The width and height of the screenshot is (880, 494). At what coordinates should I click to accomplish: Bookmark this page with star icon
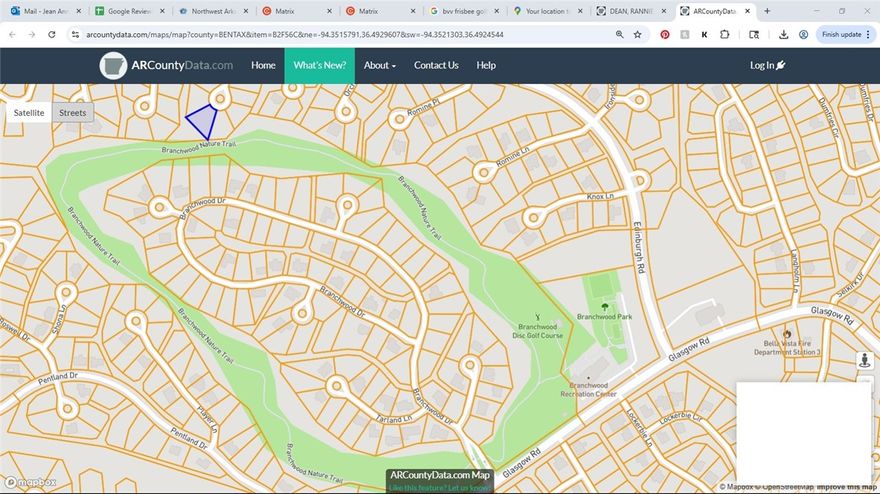[637, 34]
